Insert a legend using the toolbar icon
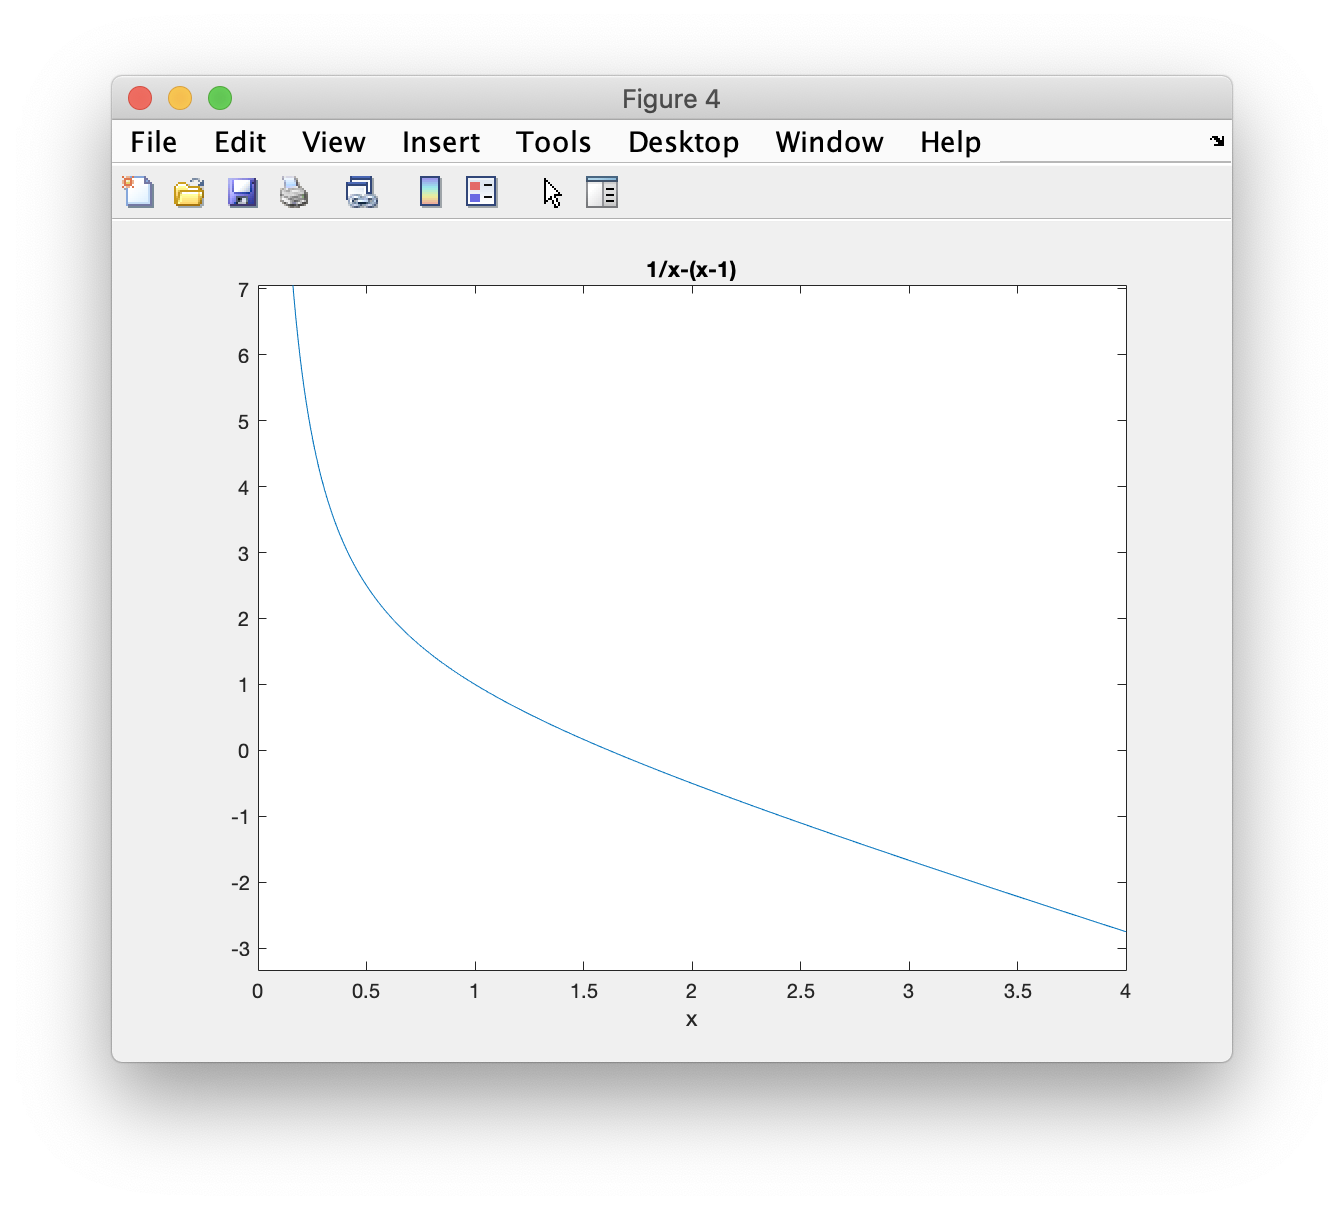The image size is (1344, 1210). 481,191
